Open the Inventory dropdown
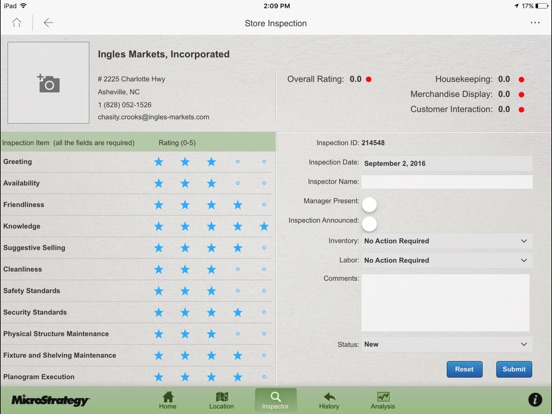This screenshot has height=414, width=552. (x=447, y=241)
